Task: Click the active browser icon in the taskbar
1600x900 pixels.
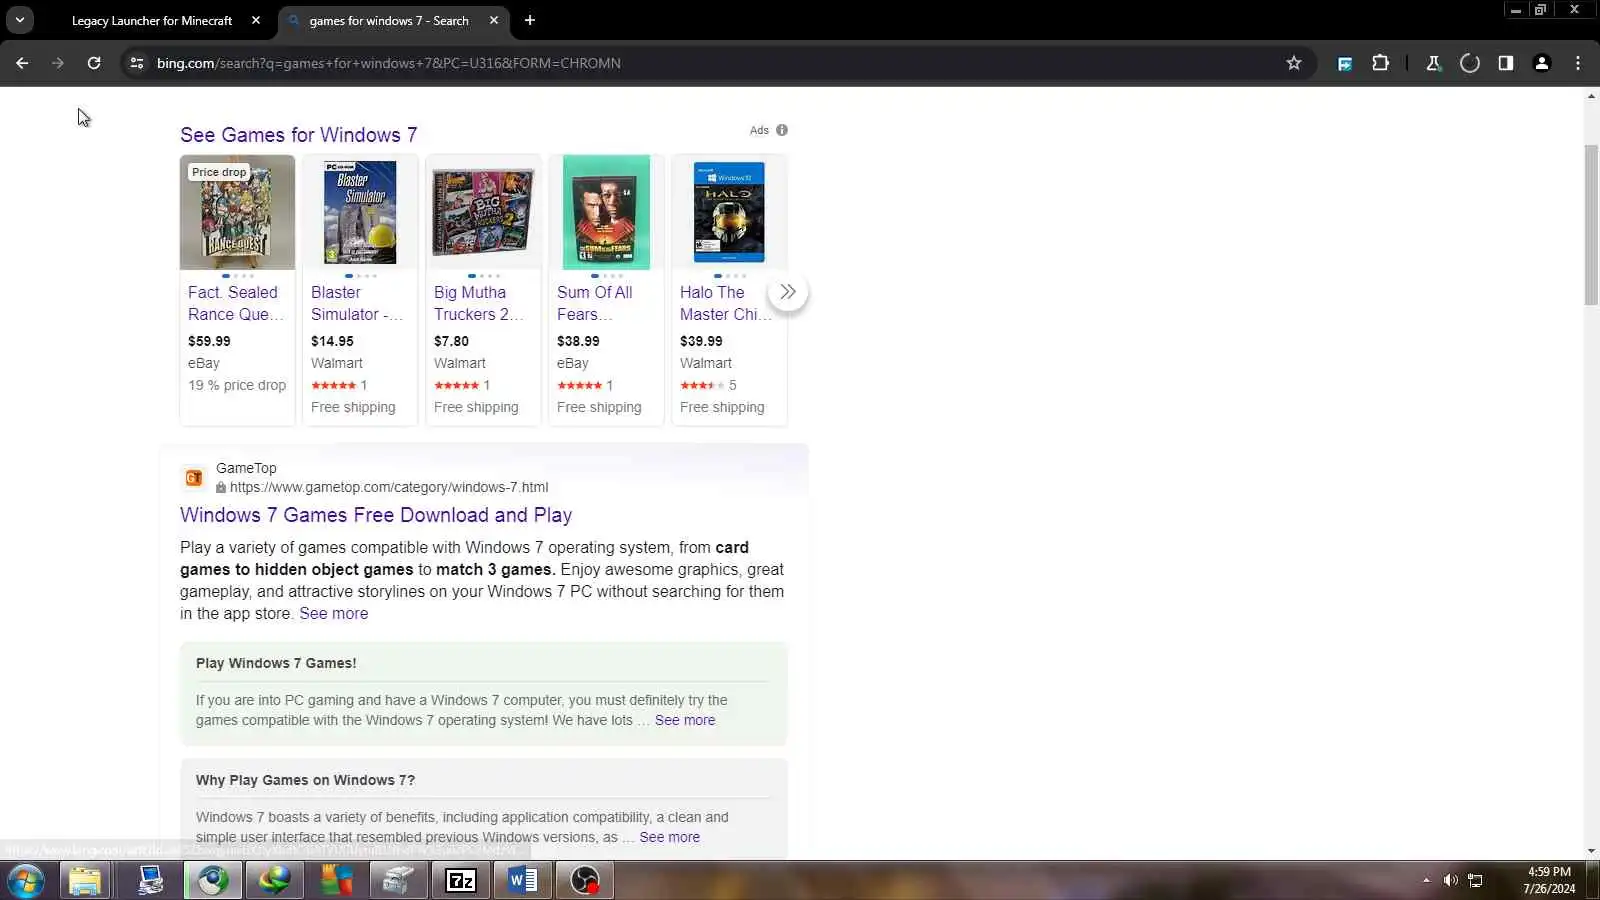Action: (x=212, y=881)
